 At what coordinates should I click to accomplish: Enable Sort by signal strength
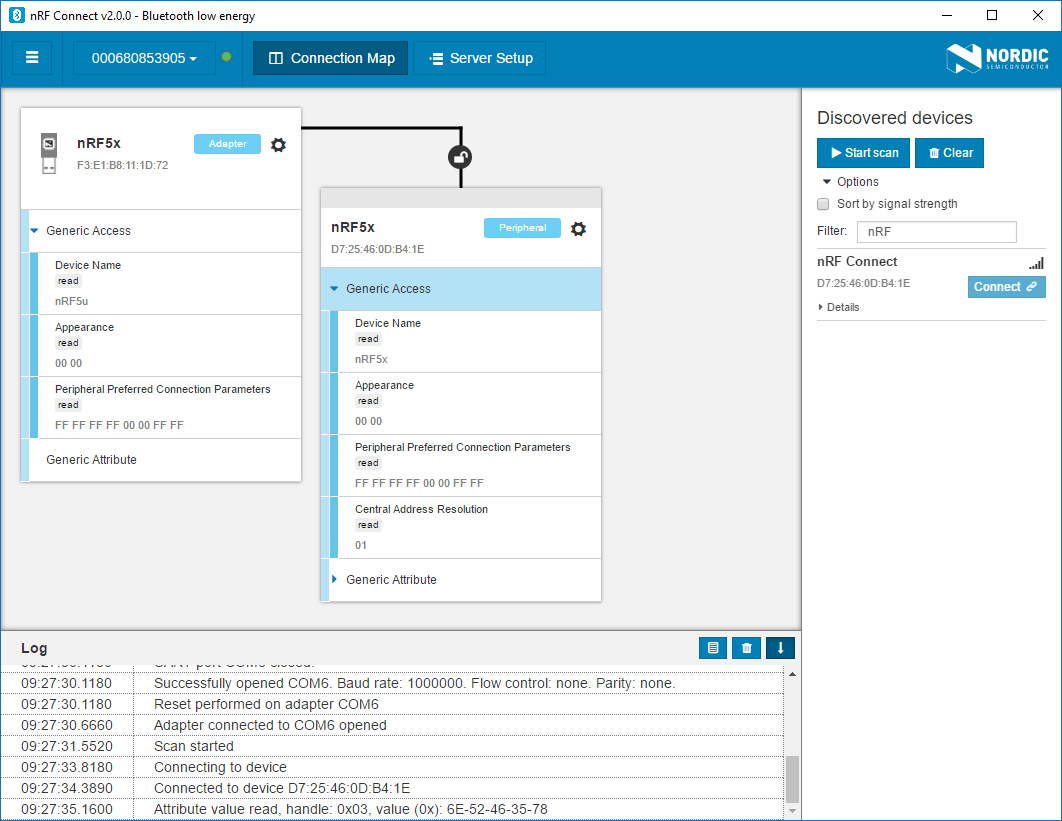coord(823,204)
